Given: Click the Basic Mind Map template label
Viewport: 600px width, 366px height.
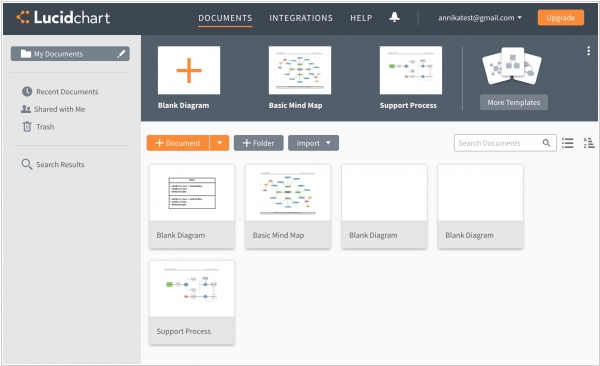Looking at the screenshot, I should (295, 105).
